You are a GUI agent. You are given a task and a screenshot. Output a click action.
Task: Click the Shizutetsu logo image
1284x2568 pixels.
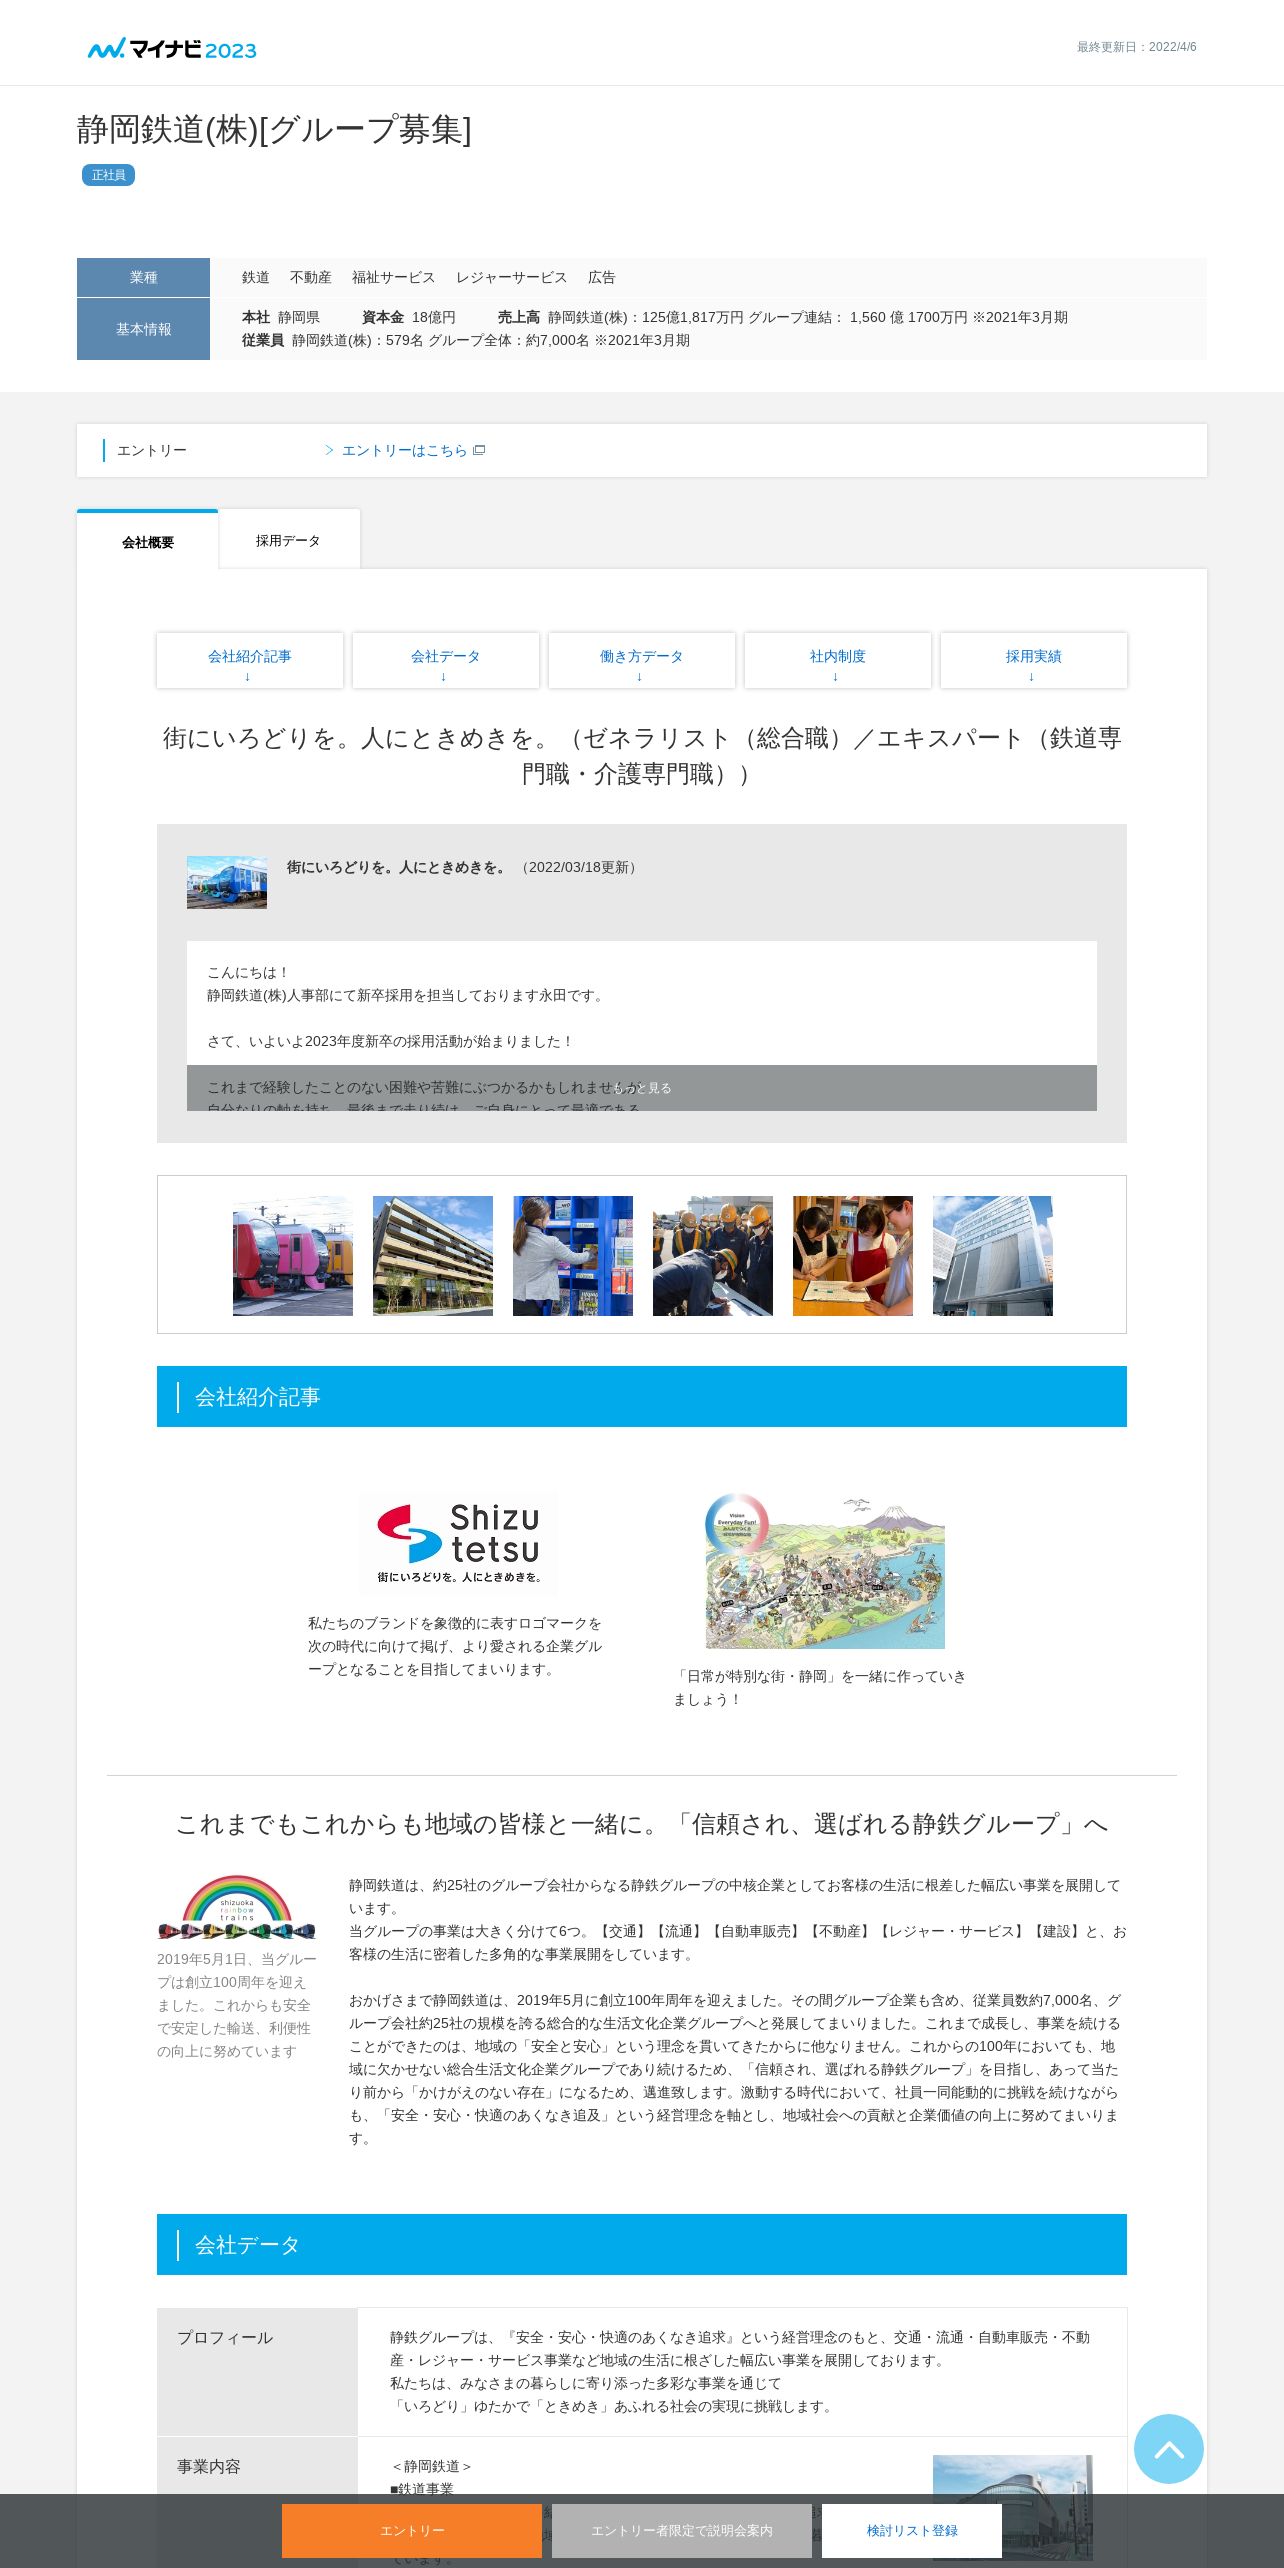459,1544
